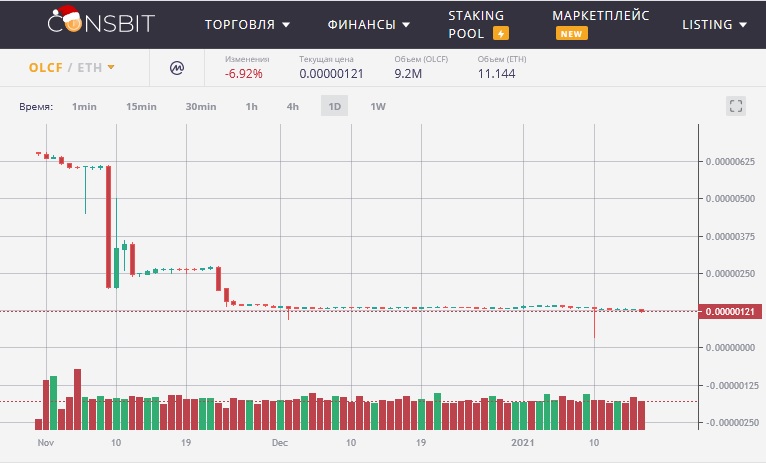Click the lightning bolt Staking Pool badge
Viewport: 766px width, 463px height.
point(501,34)
